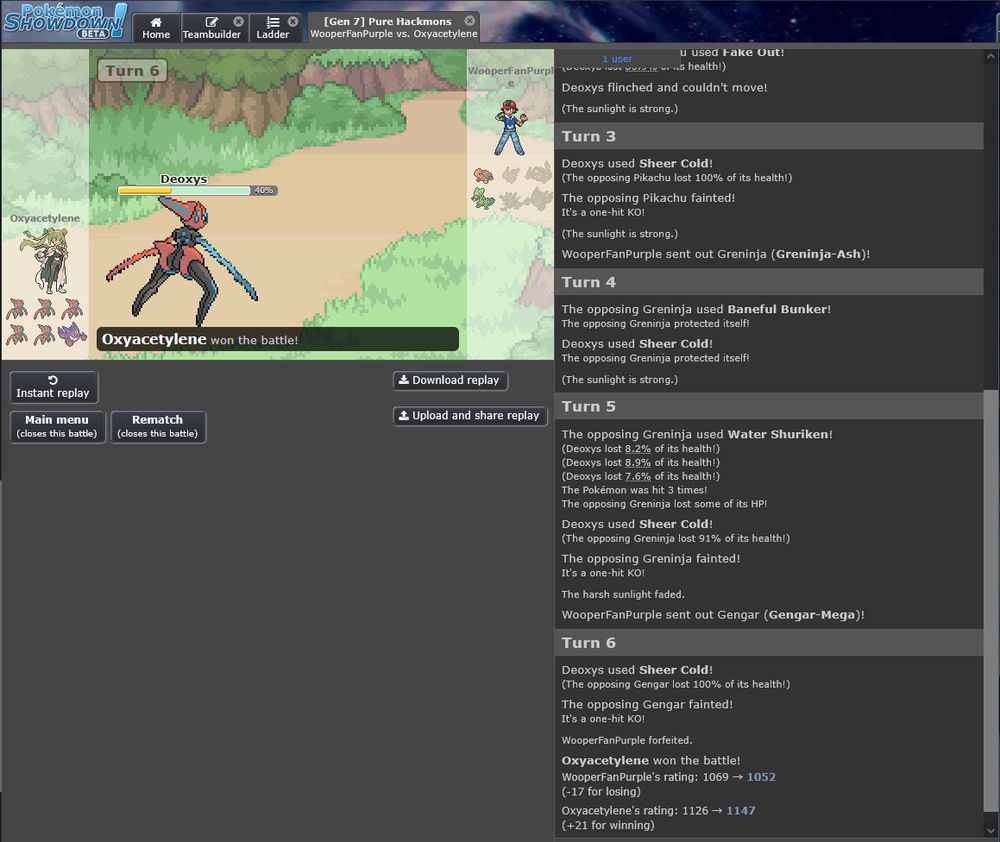The height and width of the screenshot is (842, 1000).
Task: Select the Gen 7 Pure Hackmons battle tab
Action: [x=393, y=27]
